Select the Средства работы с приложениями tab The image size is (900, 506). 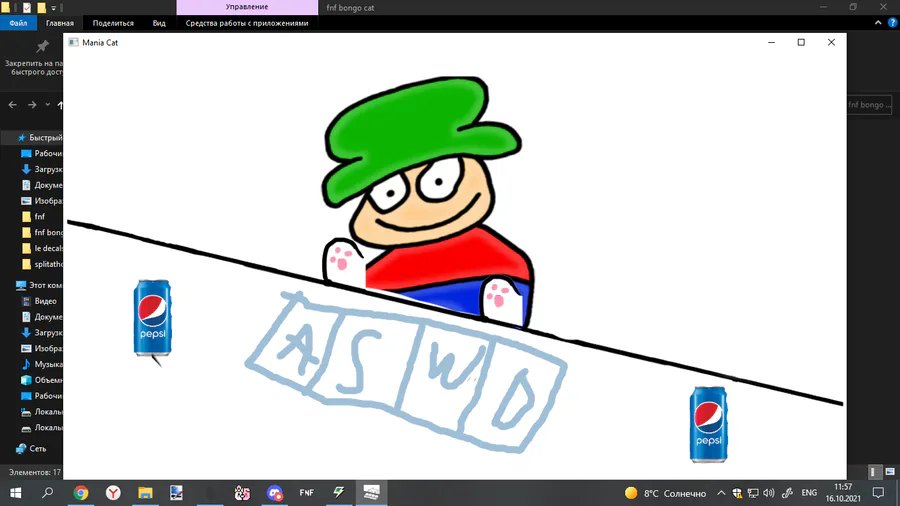[x=247, y=23]
